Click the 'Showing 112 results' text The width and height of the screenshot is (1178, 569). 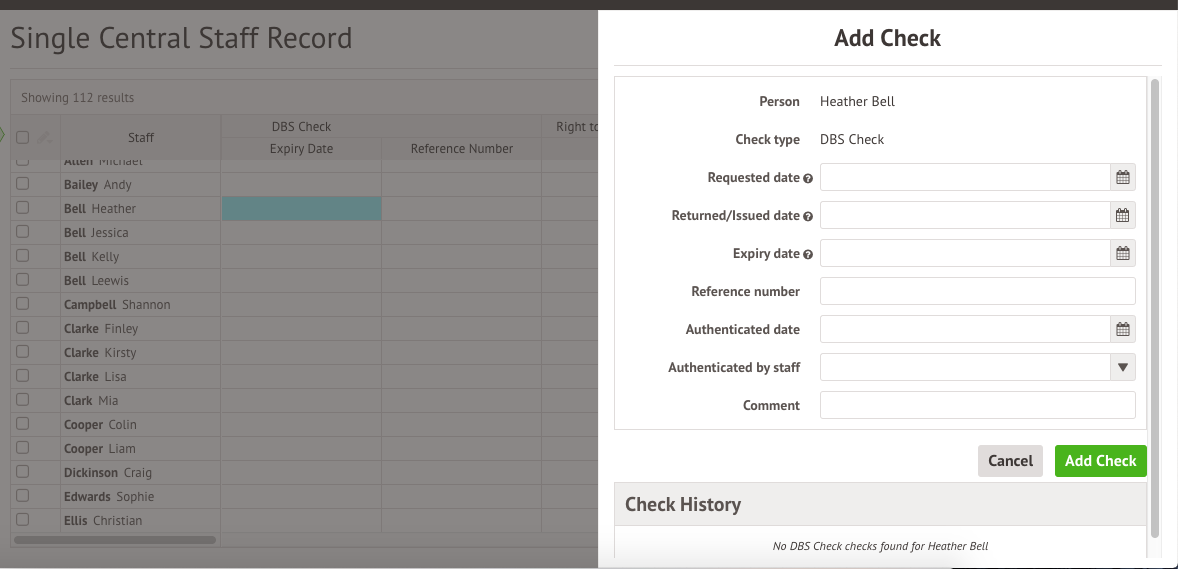click(x=77, y=98)
